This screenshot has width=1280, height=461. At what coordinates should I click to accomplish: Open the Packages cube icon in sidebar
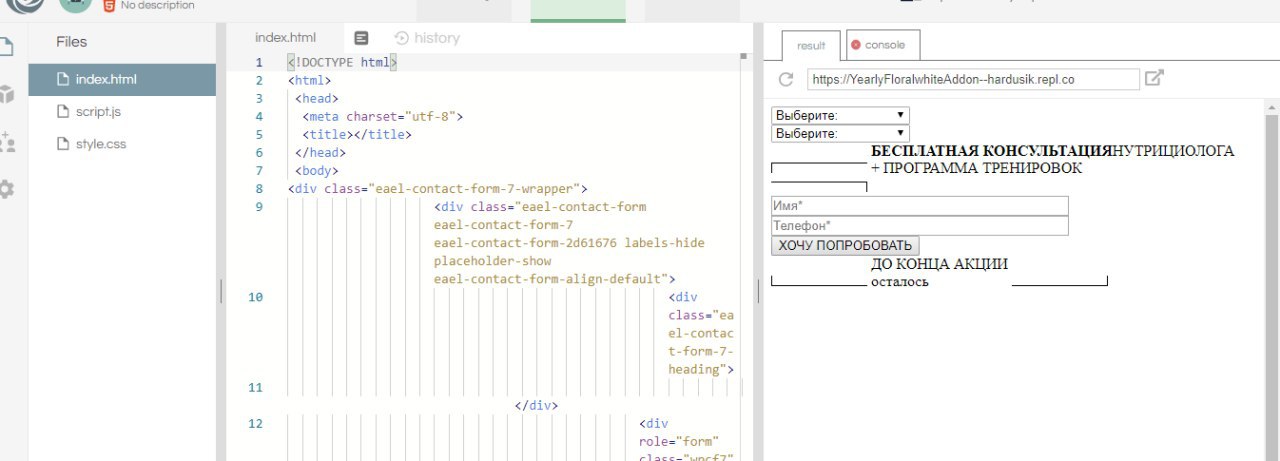[x=7, y=95]
